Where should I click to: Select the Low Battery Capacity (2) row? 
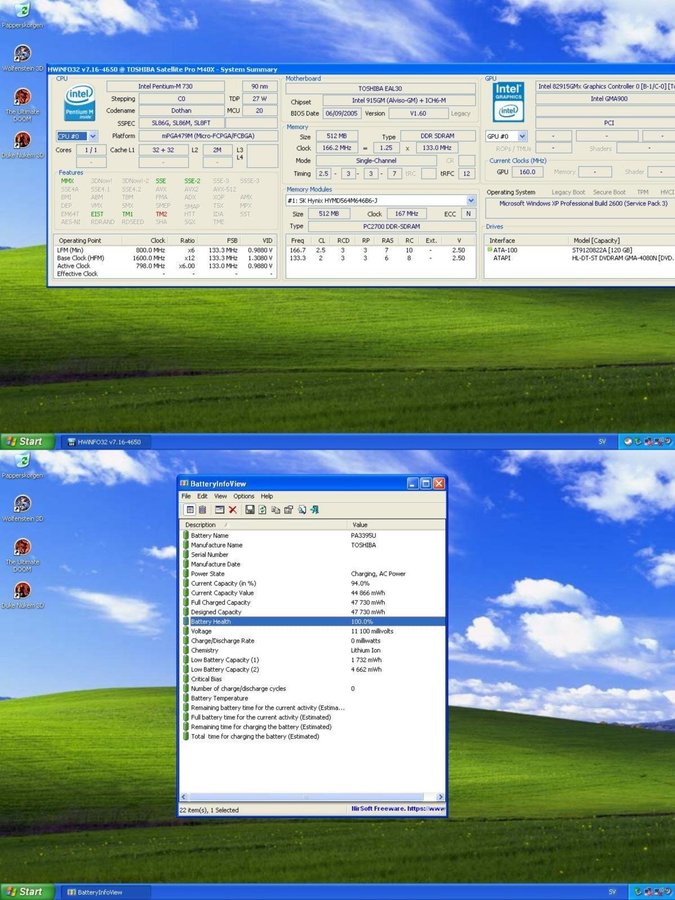[x=313, y=669]
